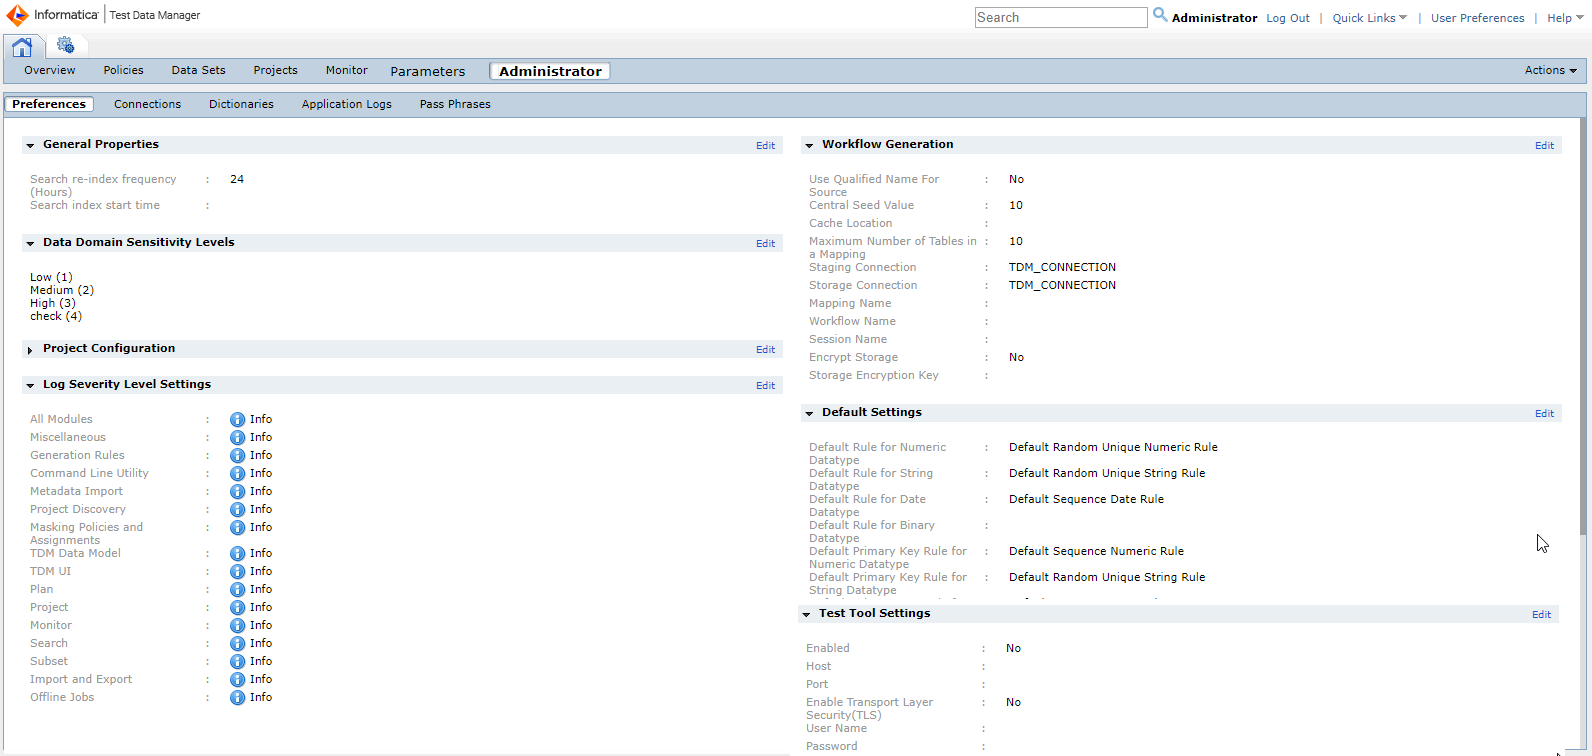The height and width of the screenshot is (756, 1592).
Task: Click Info icon for Import and Export
Action: [x=237, y=680]
